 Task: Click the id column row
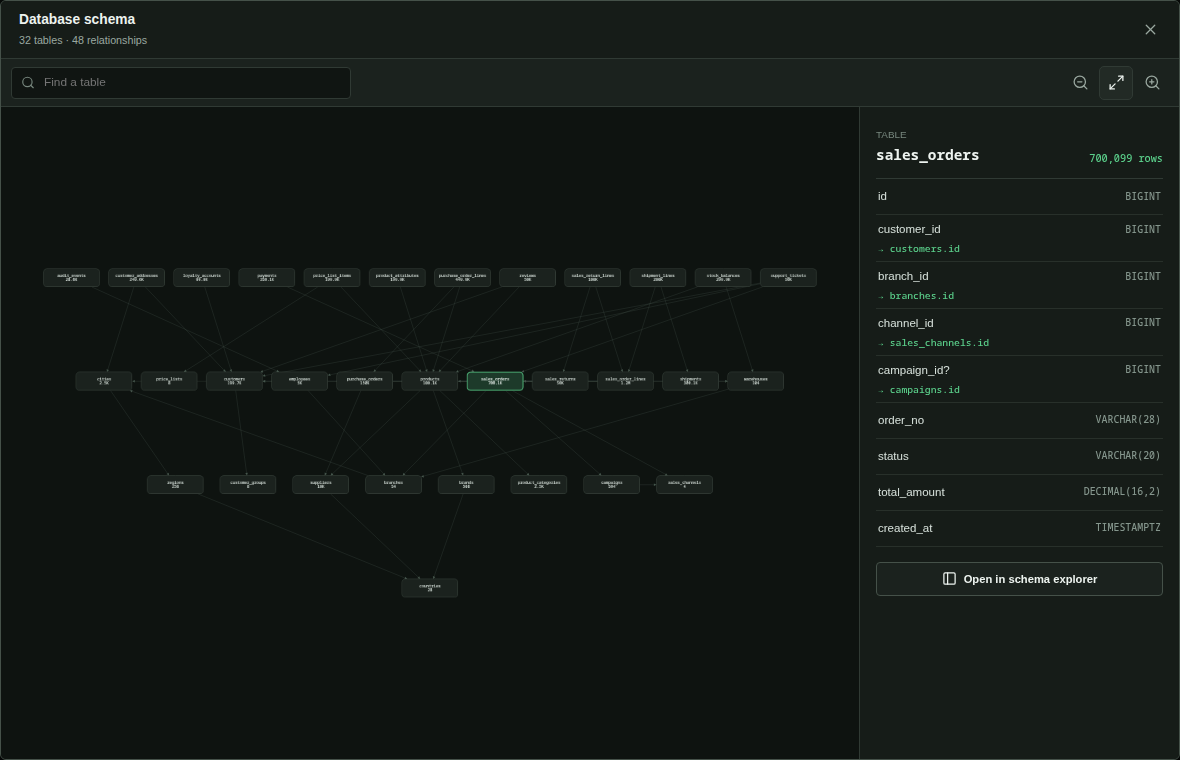1019,196
